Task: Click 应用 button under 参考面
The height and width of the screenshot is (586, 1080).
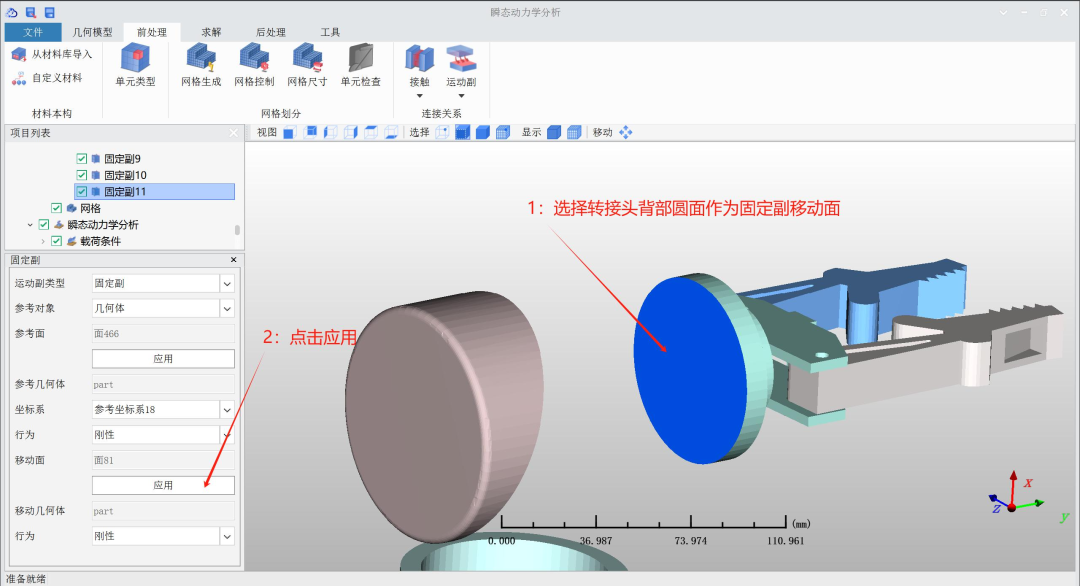Action: [x=163, y=359]
